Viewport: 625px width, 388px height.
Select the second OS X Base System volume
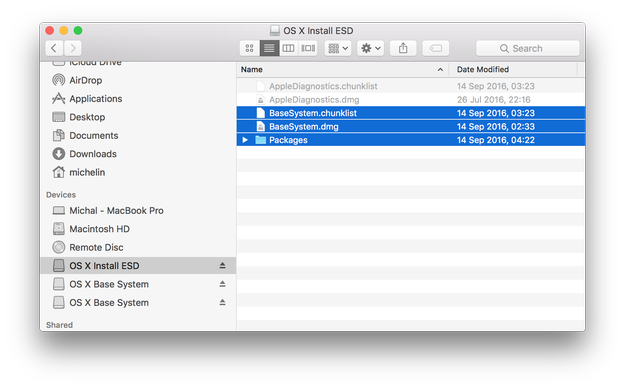pos(138,302)
